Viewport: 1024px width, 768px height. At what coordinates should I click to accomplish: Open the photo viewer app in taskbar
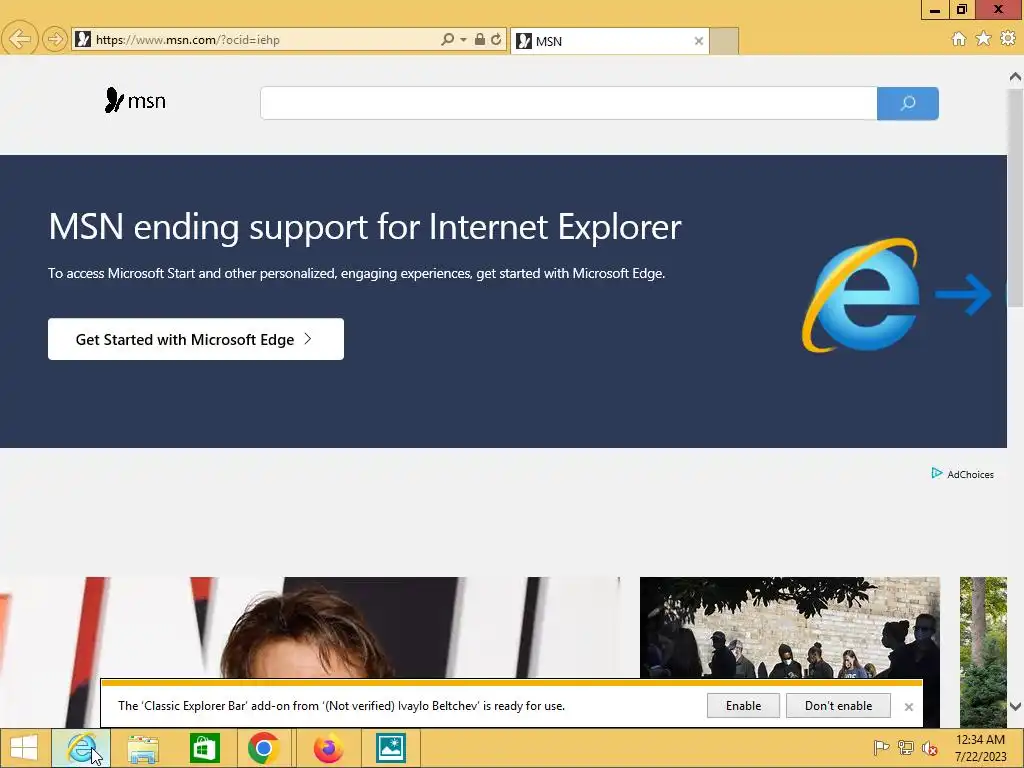coord(391,748)
